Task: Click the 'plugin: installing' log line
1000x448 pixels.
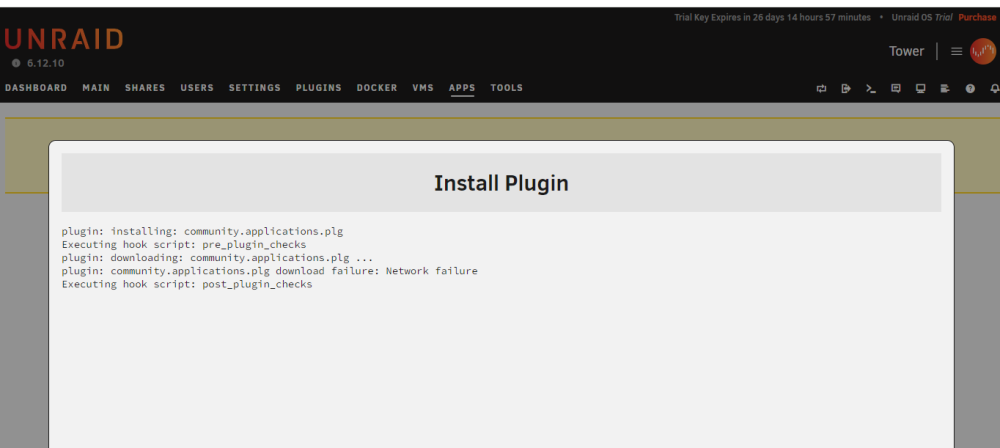Action: point(202,231)
